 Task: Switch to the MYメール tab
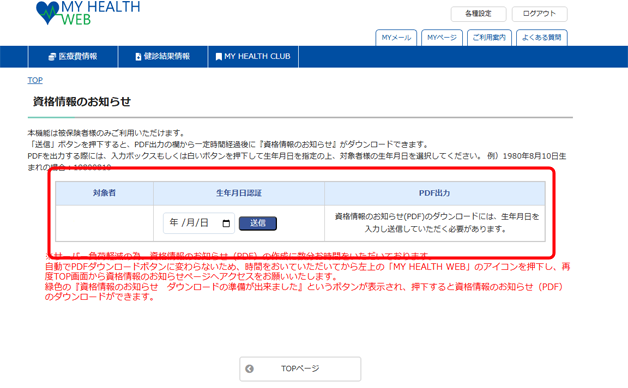pos(396,38)
